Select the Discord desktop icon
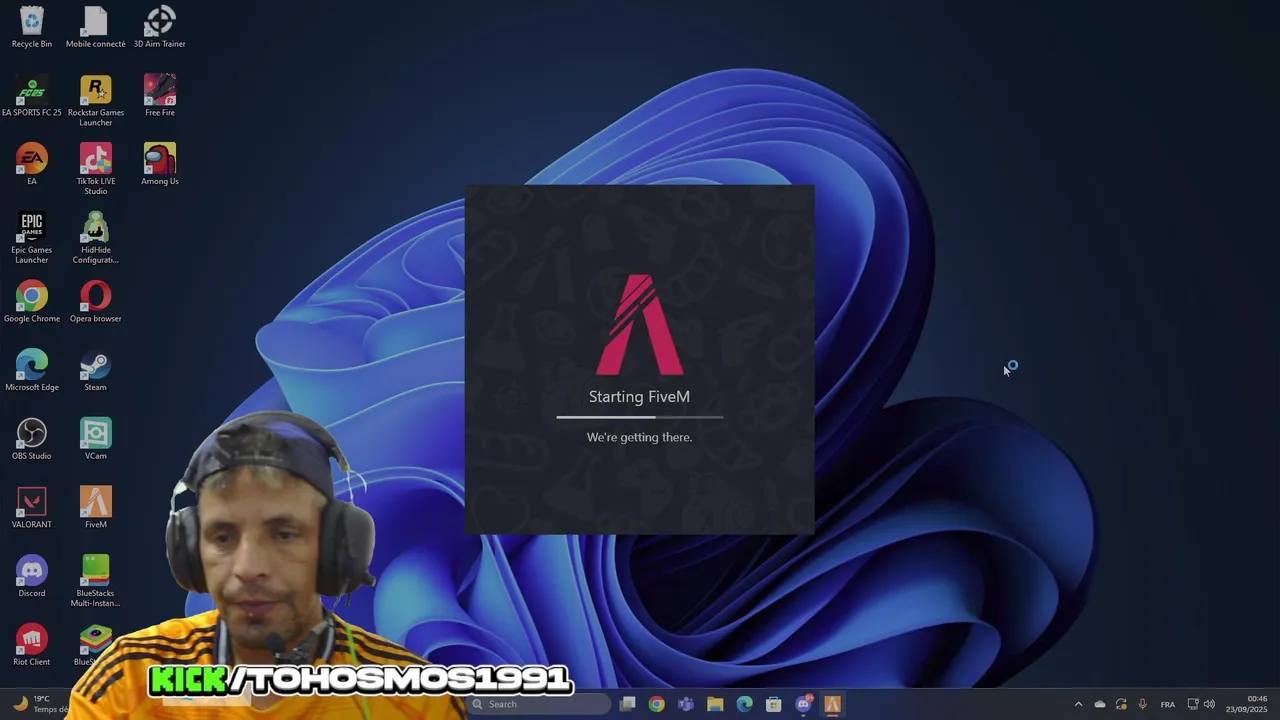The width and height of the screenshot is (1280, 720). (x=32, y=577)
